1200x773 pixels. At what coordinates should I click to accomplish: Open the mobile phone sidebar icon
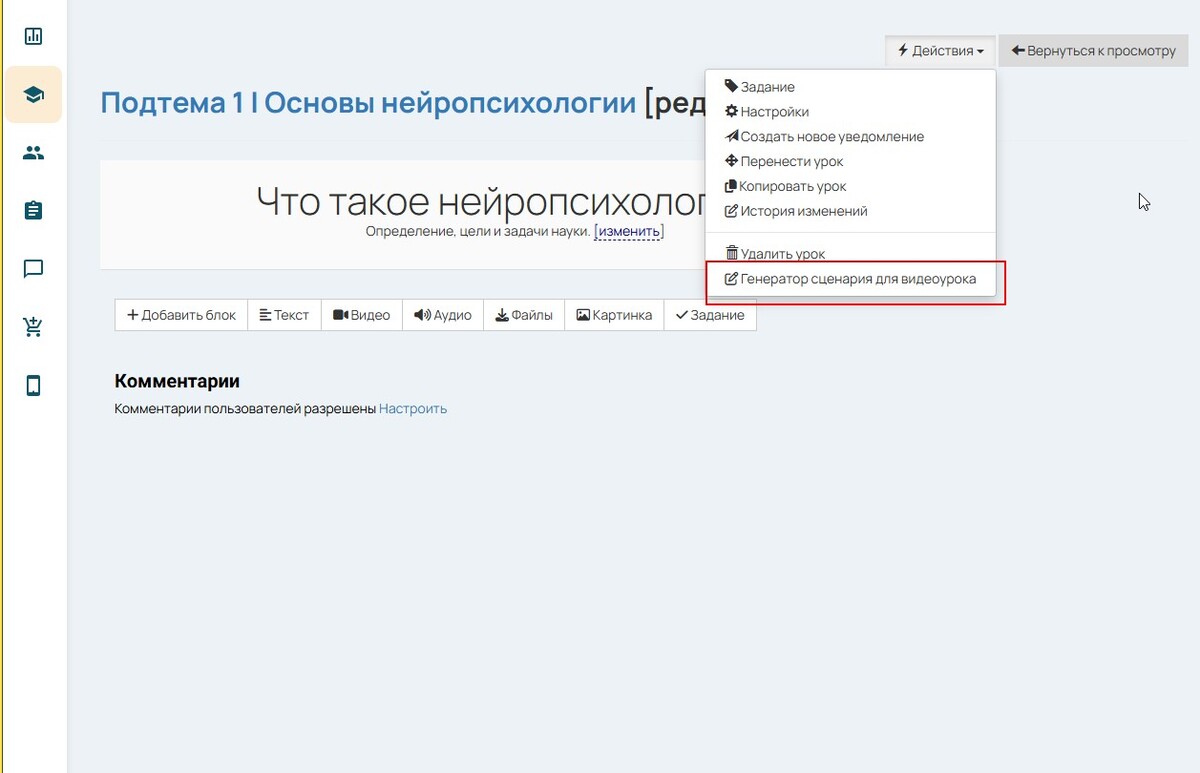click(33, 386)
